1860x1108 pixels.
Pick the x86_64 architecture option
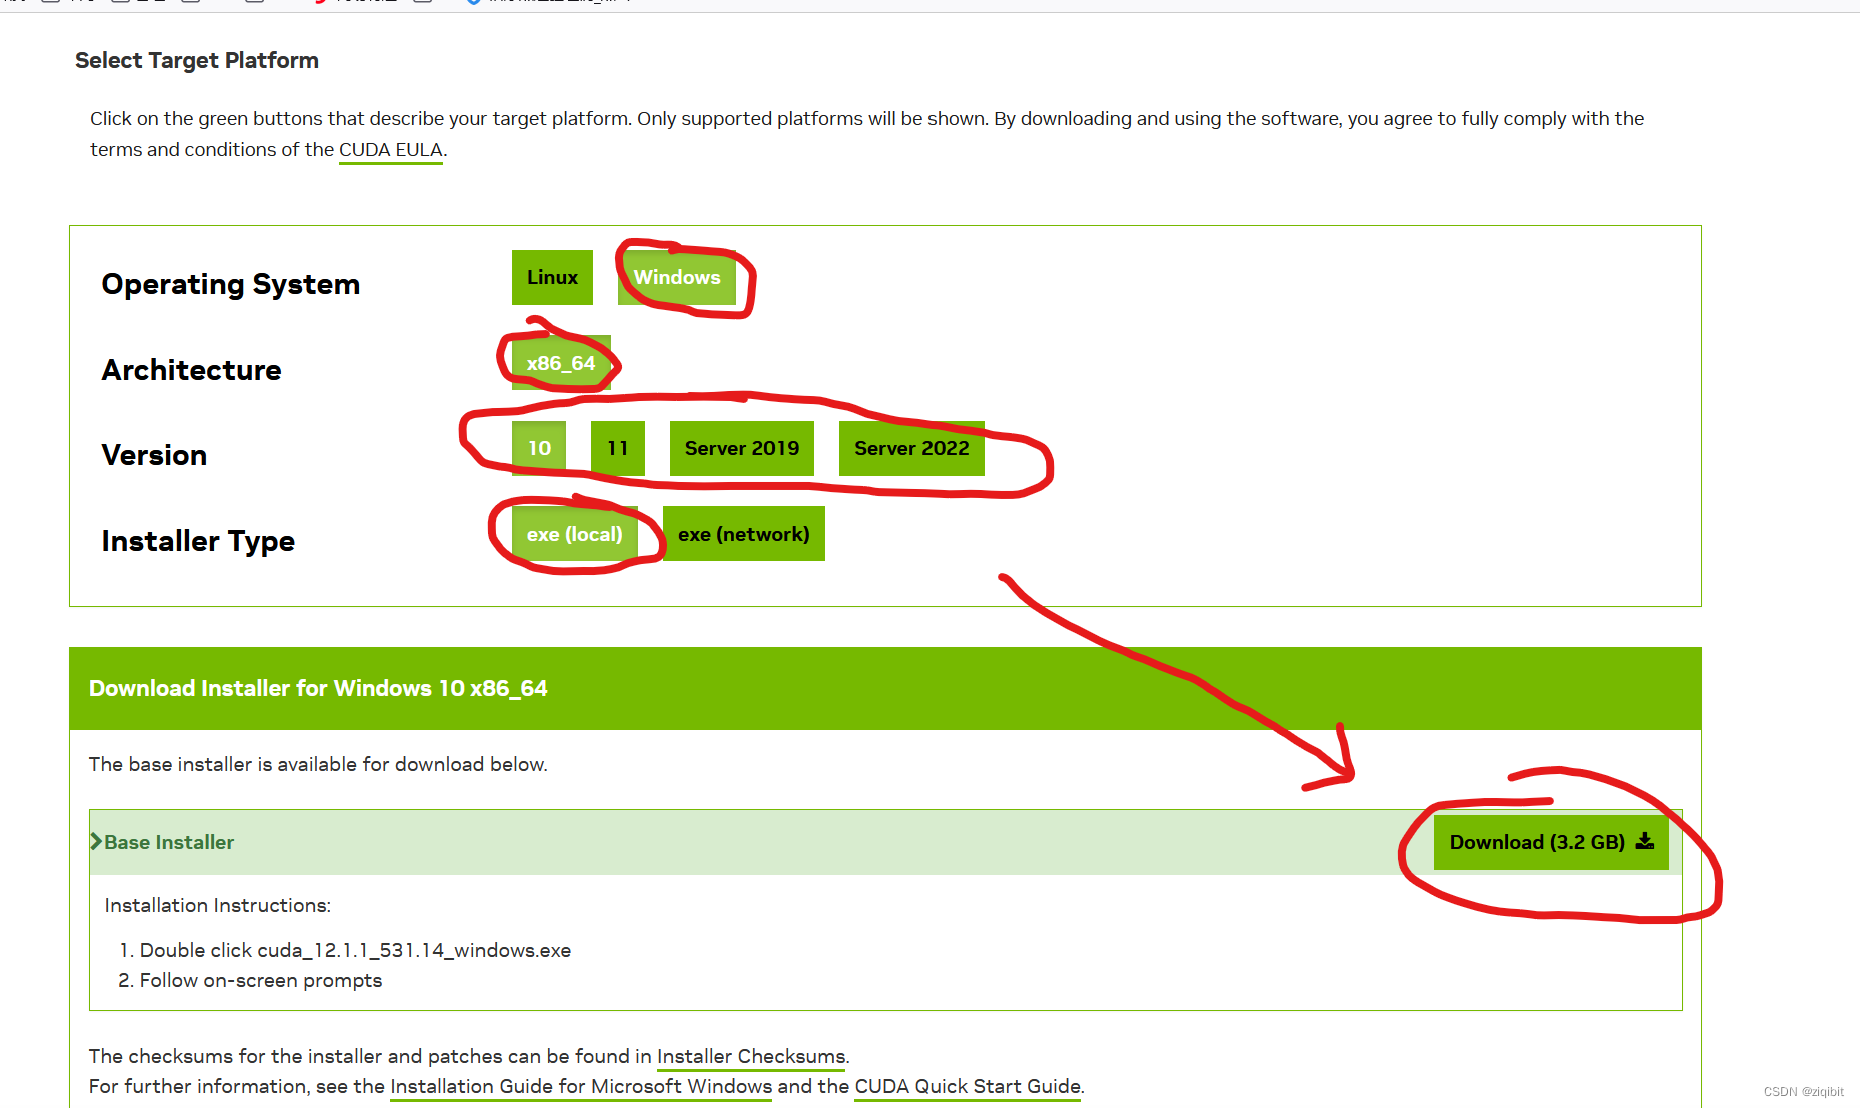tap(561, 363)
